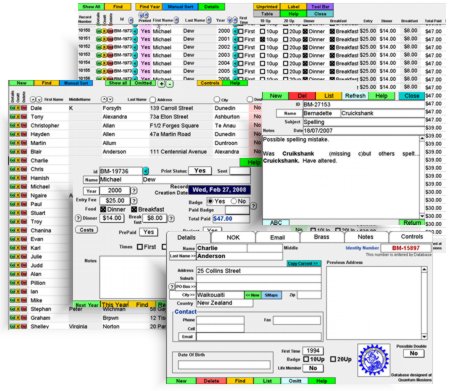Viewport: 450px width, 391px height.
Task: Open the City >> value list
Action: [182, 295]
